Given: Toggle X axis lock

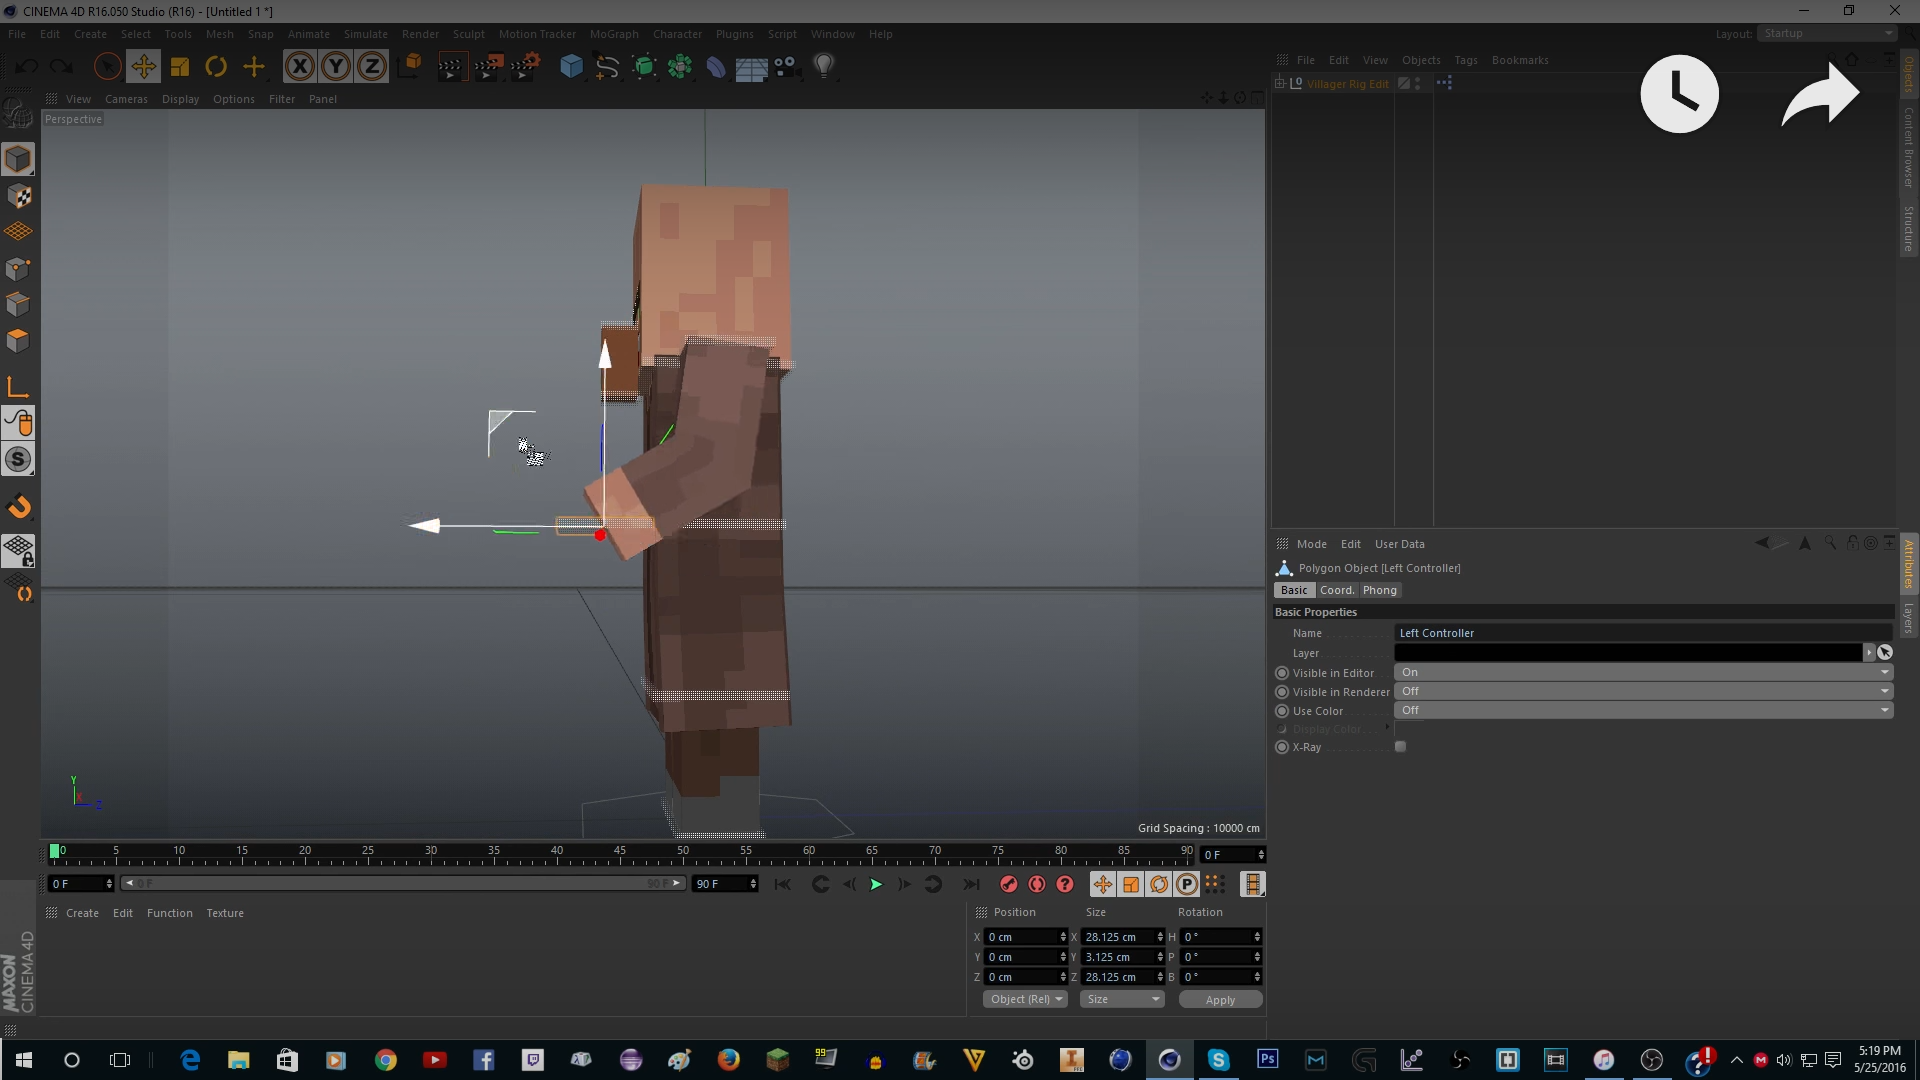Looking at the screenshot, I should [x=299, y=67].
